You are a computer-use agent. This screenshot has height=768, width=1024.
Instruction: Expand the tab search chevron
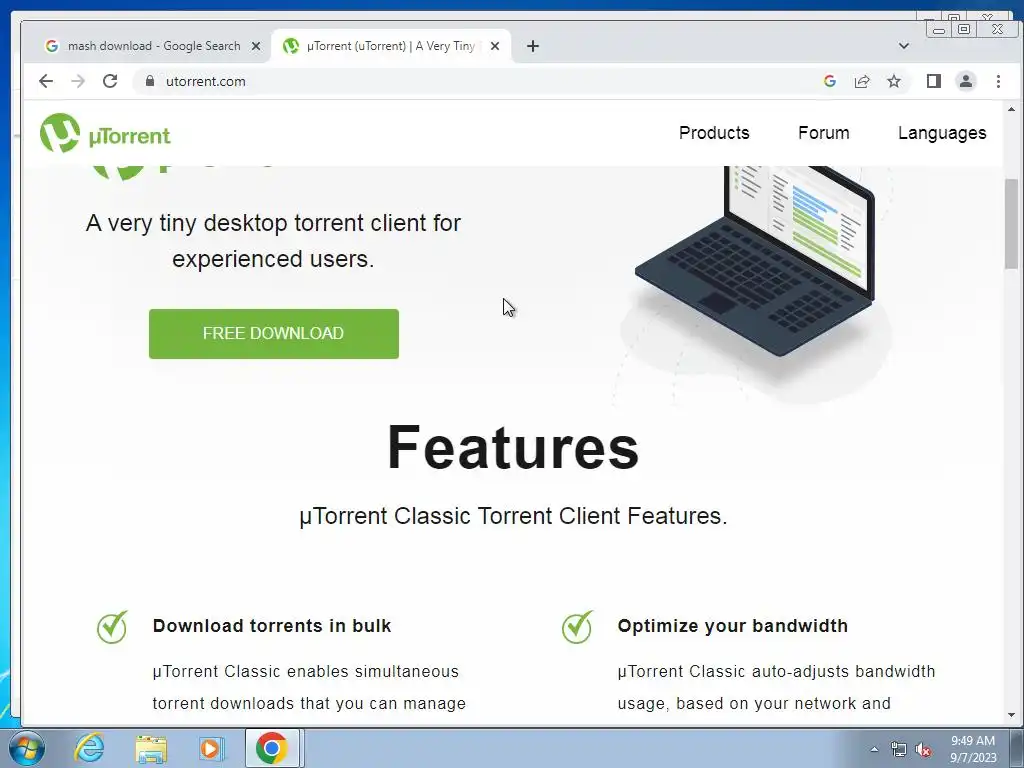click(904, 46)
